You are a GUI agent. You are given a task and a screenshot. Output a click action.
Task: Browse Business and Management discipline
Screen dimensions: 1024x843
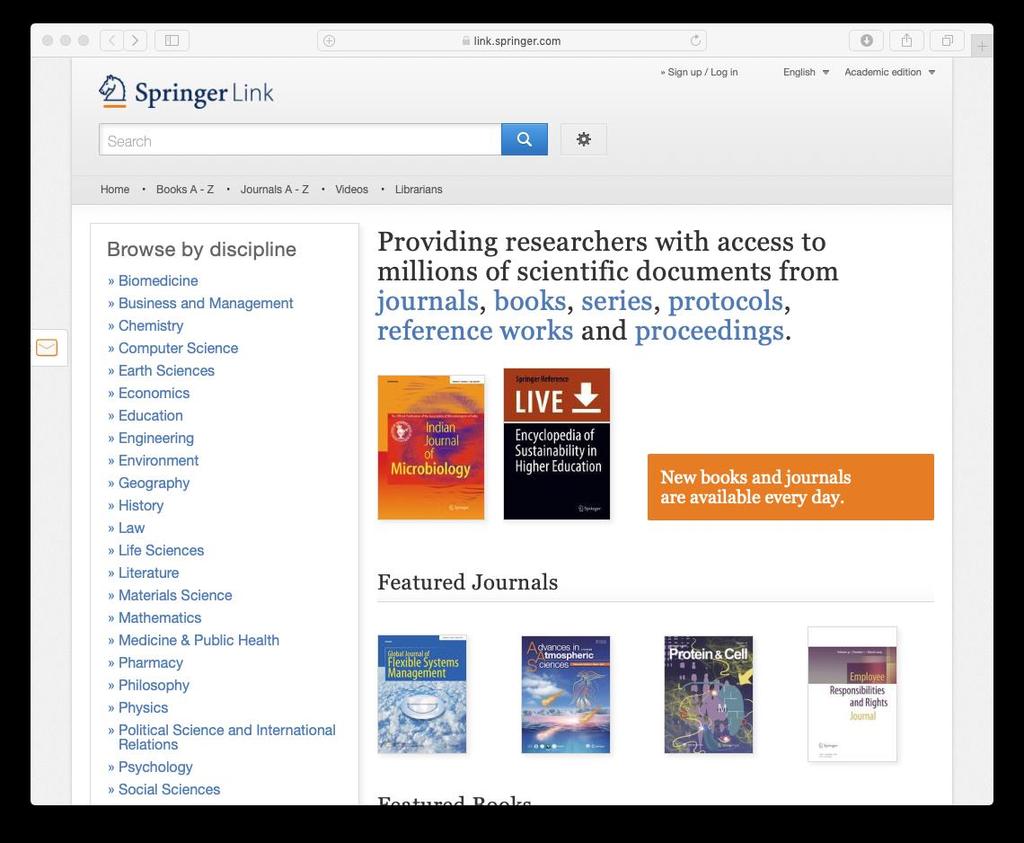(x=206, y=303)
